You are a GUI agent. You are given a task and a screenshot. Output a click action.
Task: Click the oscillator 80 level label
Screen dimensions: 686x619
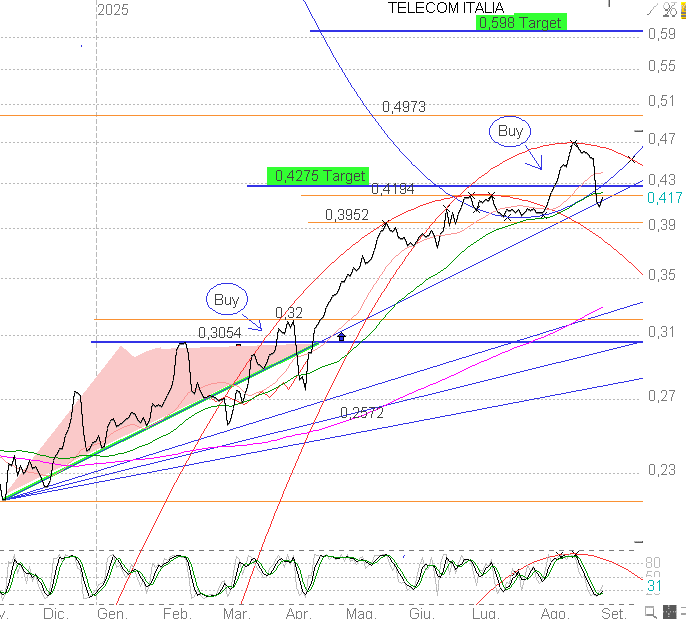coord(653,562)
